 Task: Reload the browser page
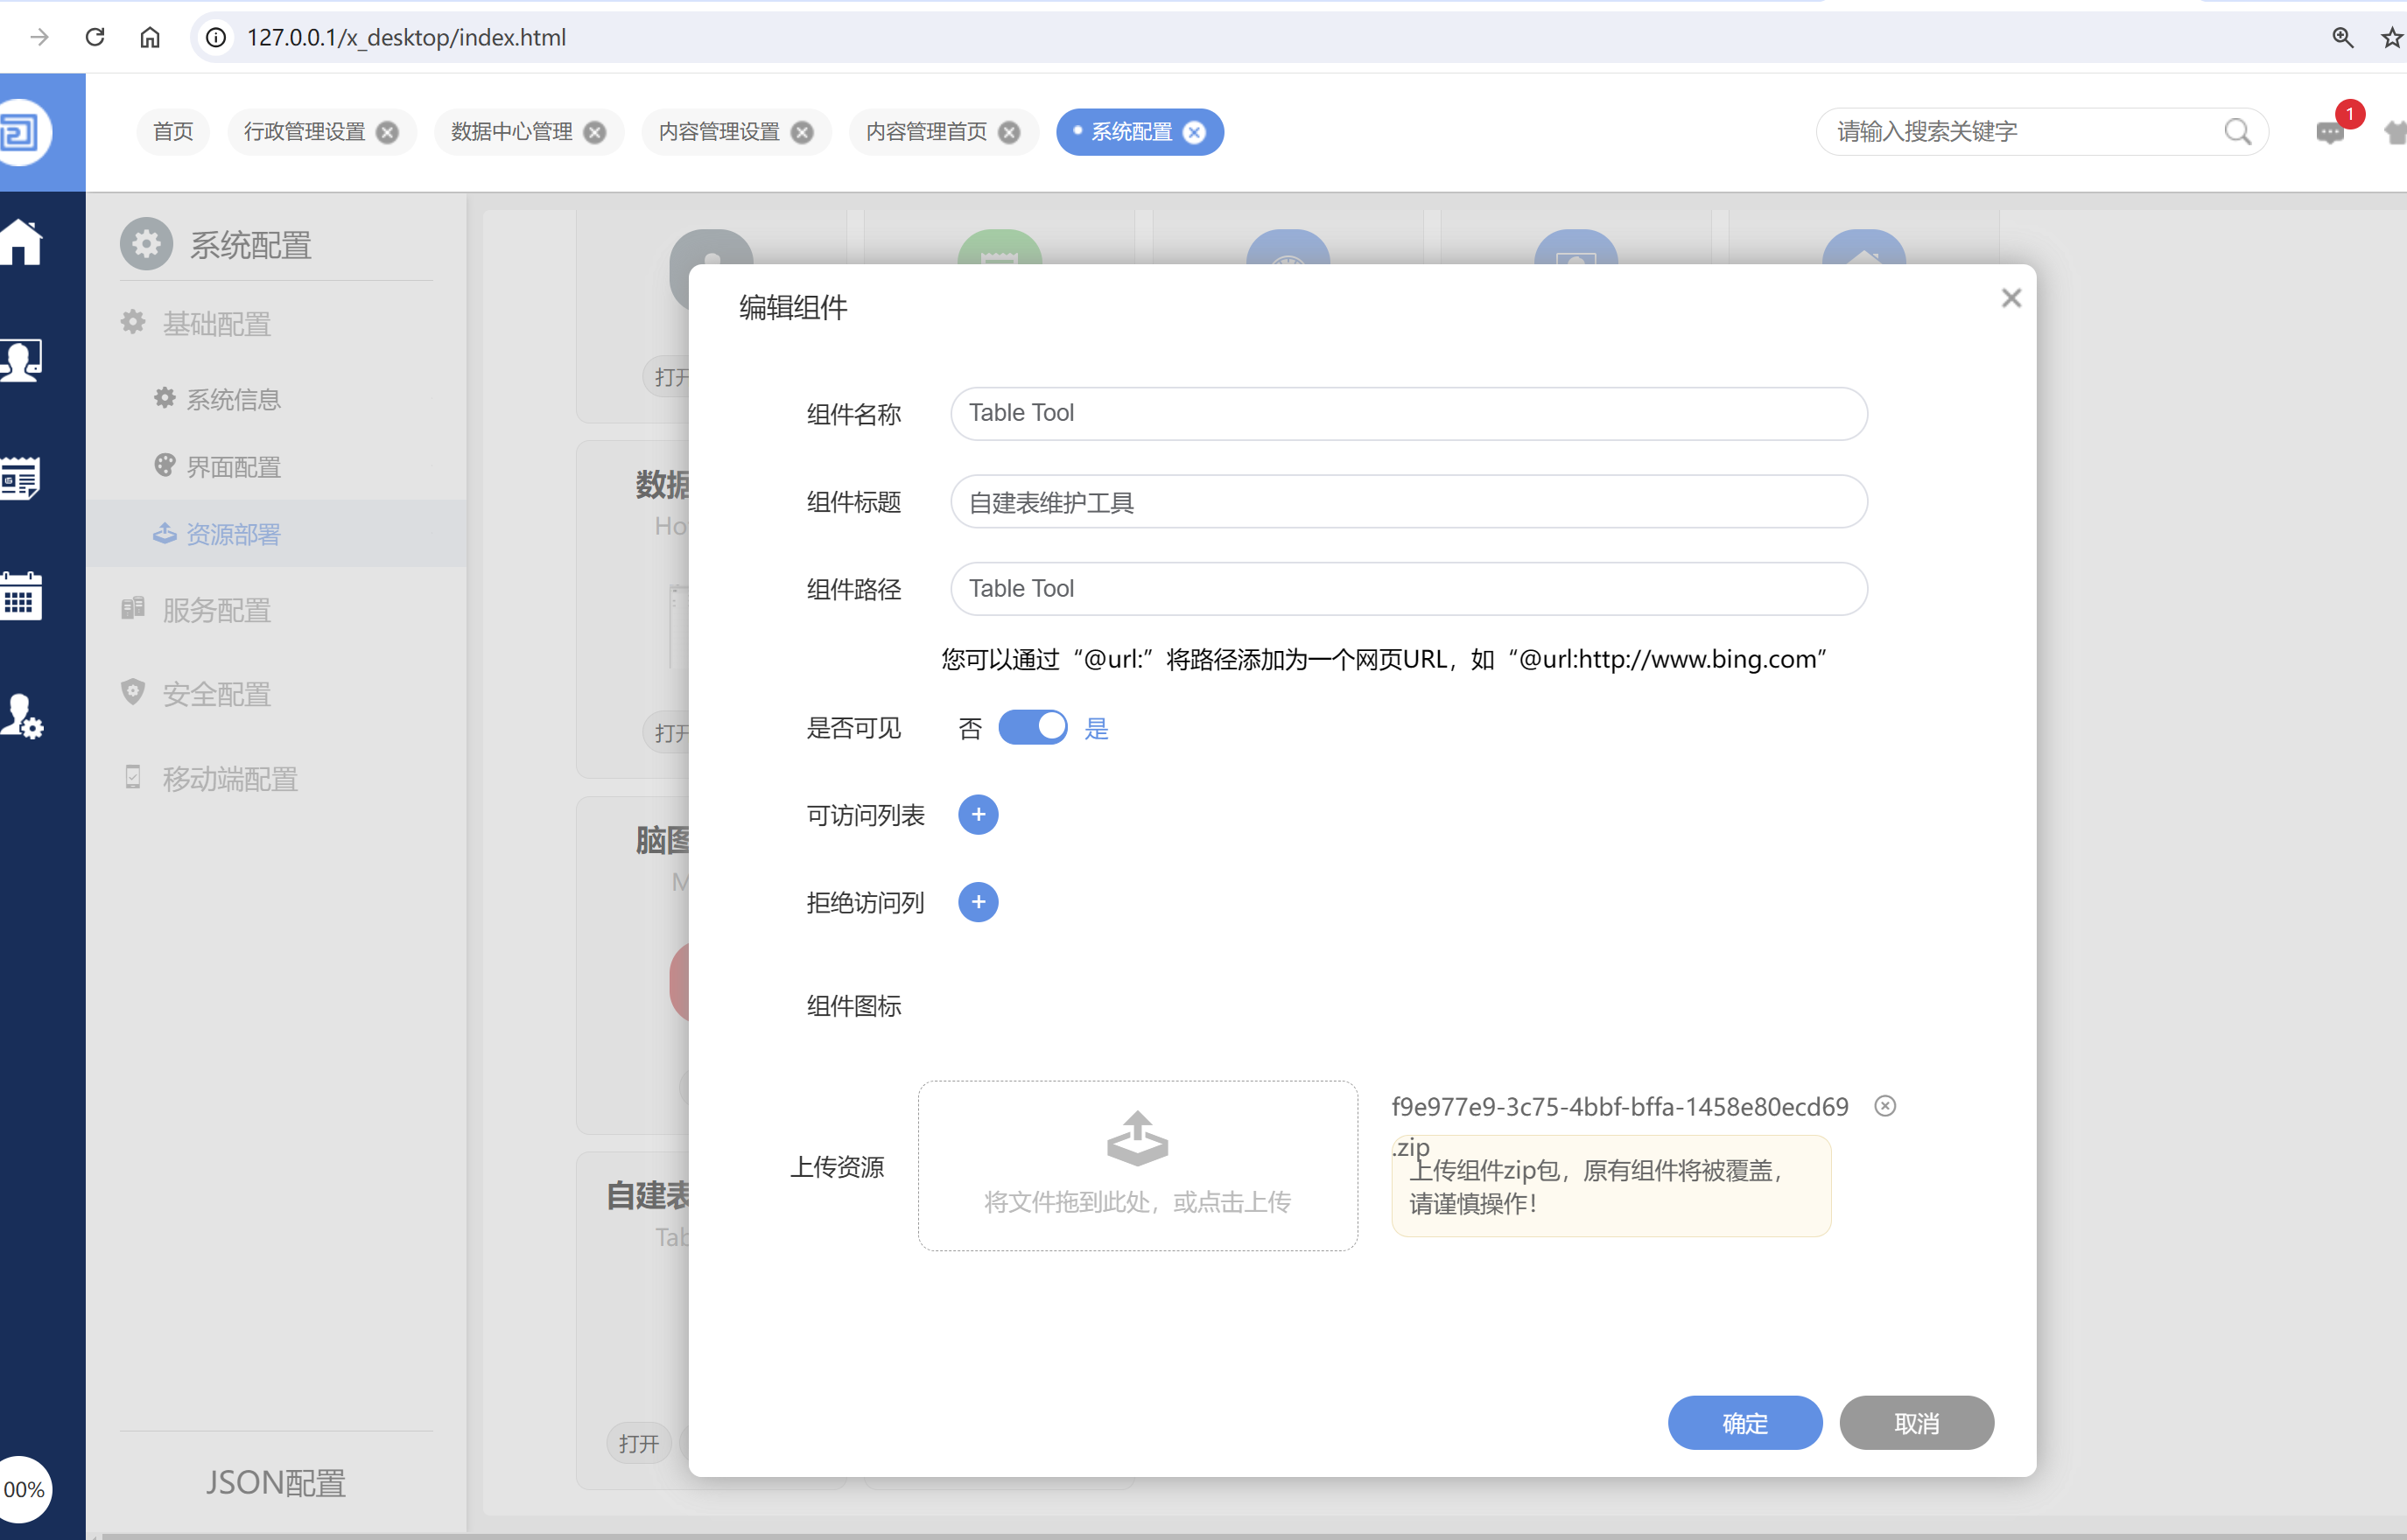coord(95,37)
